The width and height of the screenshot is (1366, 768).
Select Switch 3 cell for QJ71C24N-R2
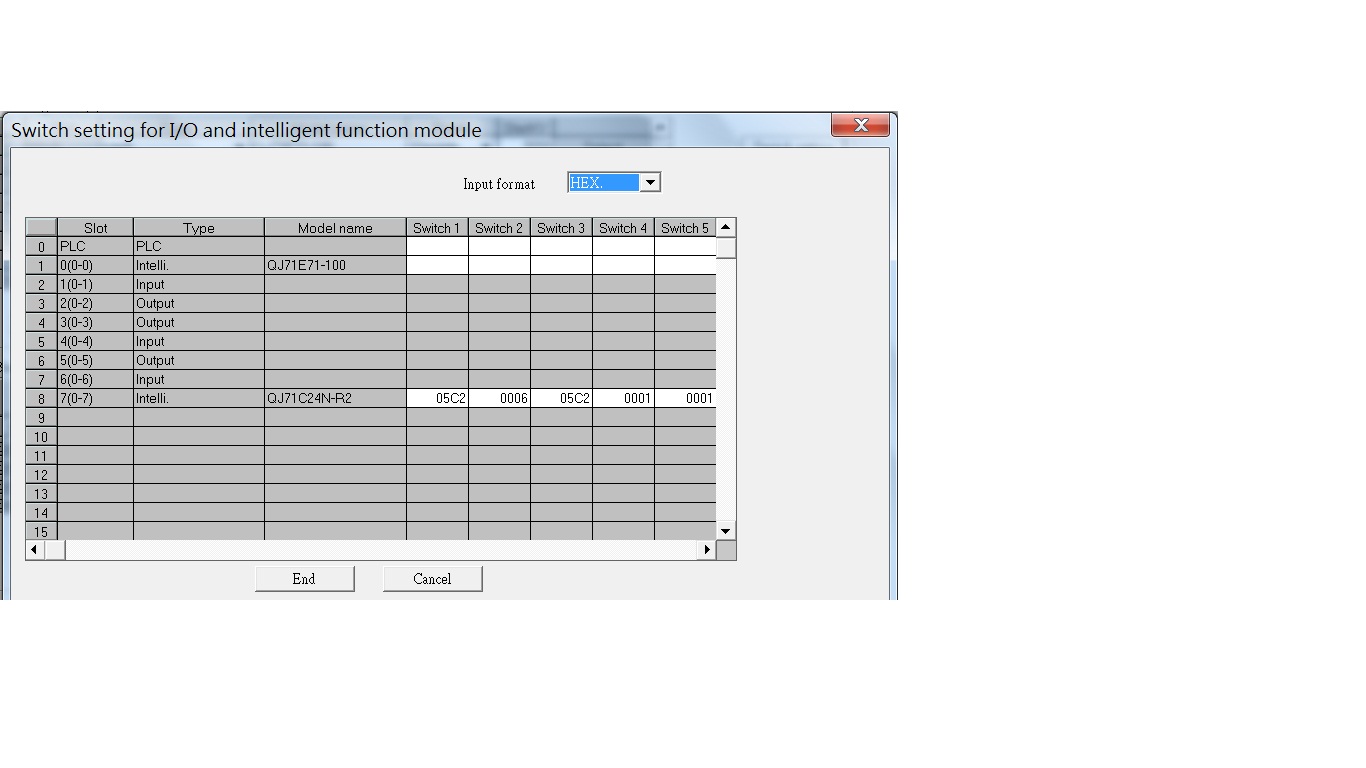click(x=561, y=398)
